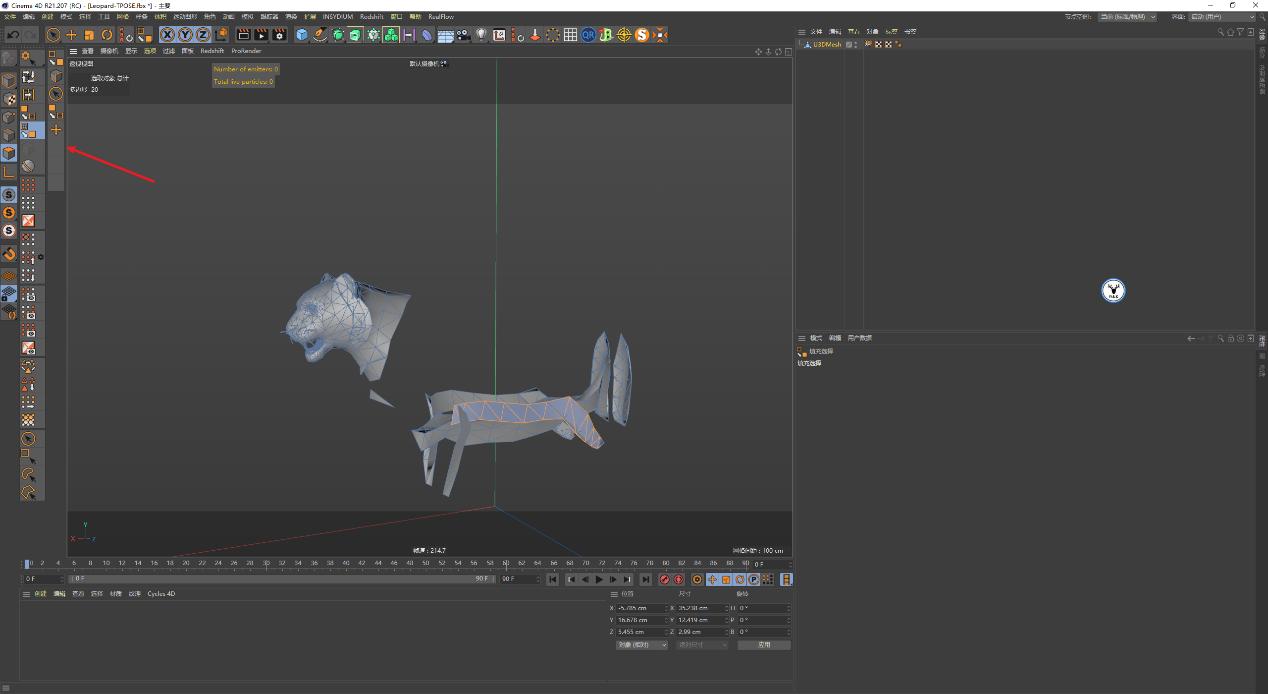The height and width of the screenshot is (694, 1268).
Task: Switch to Polygons mode in left palette
Action: [x=9, y=153]
